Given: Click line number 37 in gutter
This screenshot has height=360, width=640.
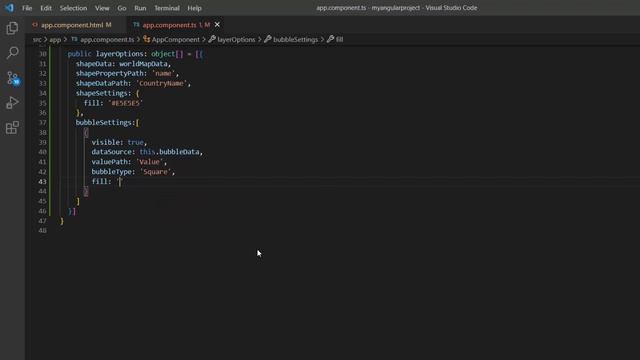Looking at the screenshot, I should pos(42,122).
